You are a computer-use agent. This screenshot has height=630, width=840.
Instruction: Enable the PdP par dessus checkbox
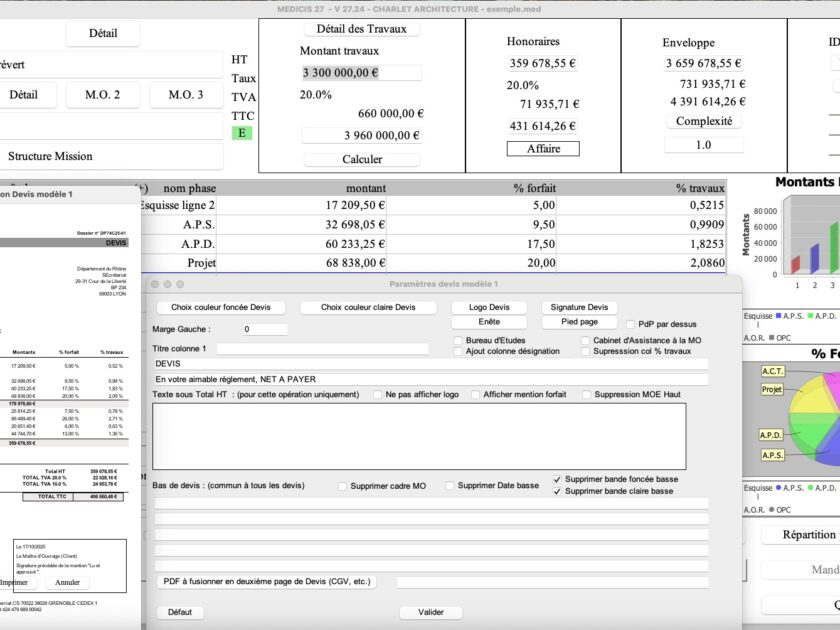click(631, 324)
